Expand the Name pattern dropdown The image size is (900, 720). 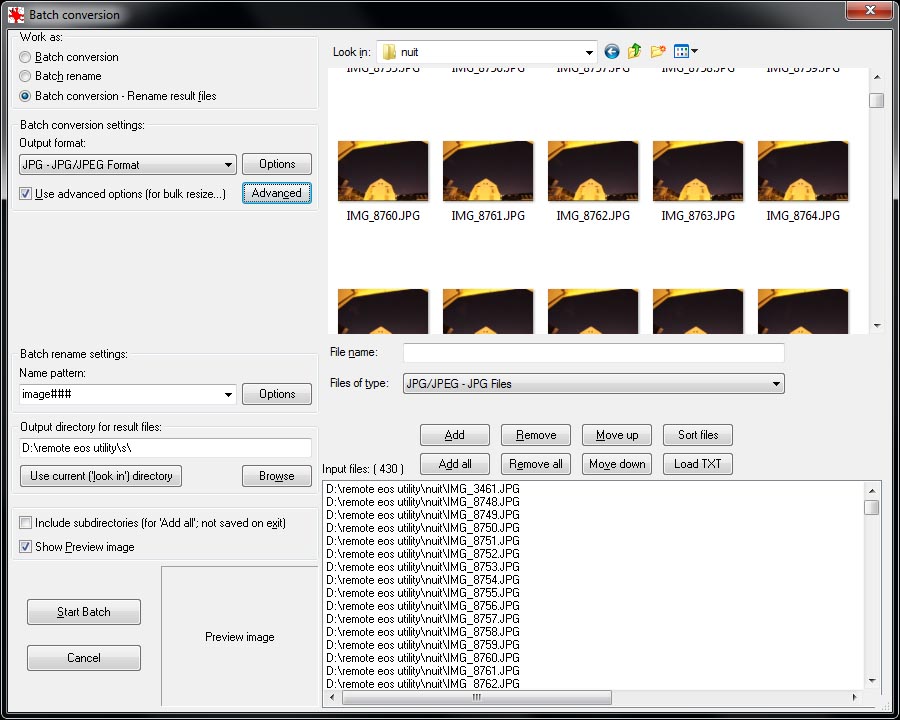tap(228, 395)
